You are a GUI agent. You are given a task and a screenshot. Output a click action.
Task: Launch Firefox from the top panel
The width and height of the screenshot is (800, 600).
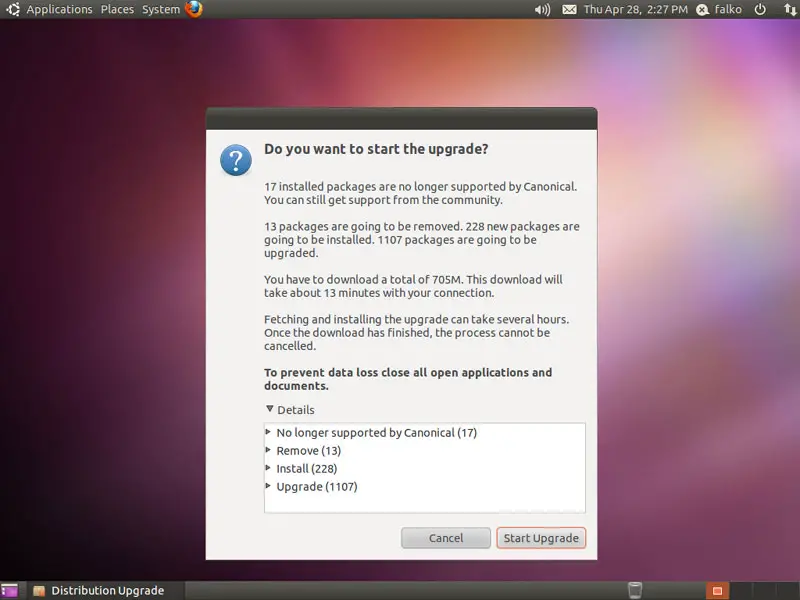pyautogui.click(x=194, y=9)
